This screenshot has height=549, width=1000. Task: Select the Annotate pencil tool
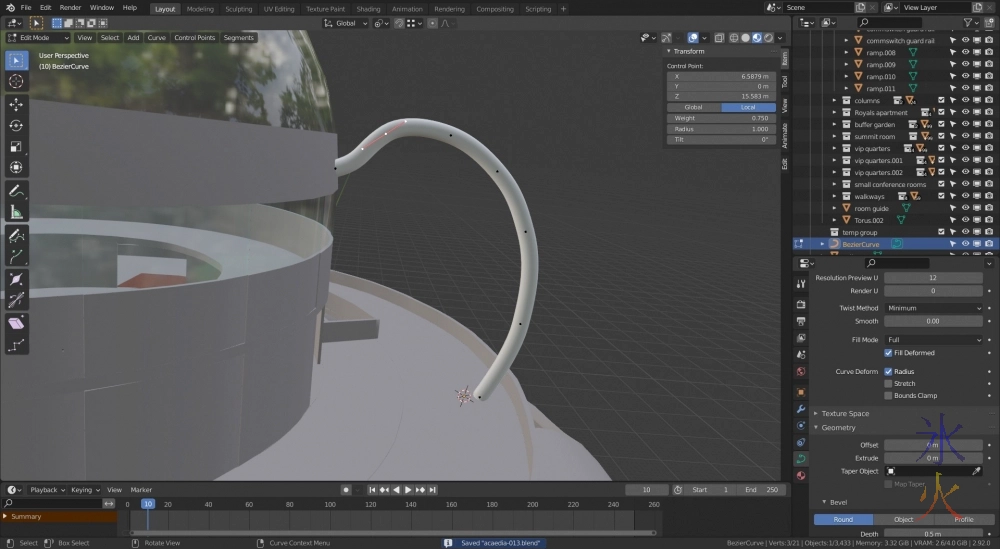[x=16, y=190]
